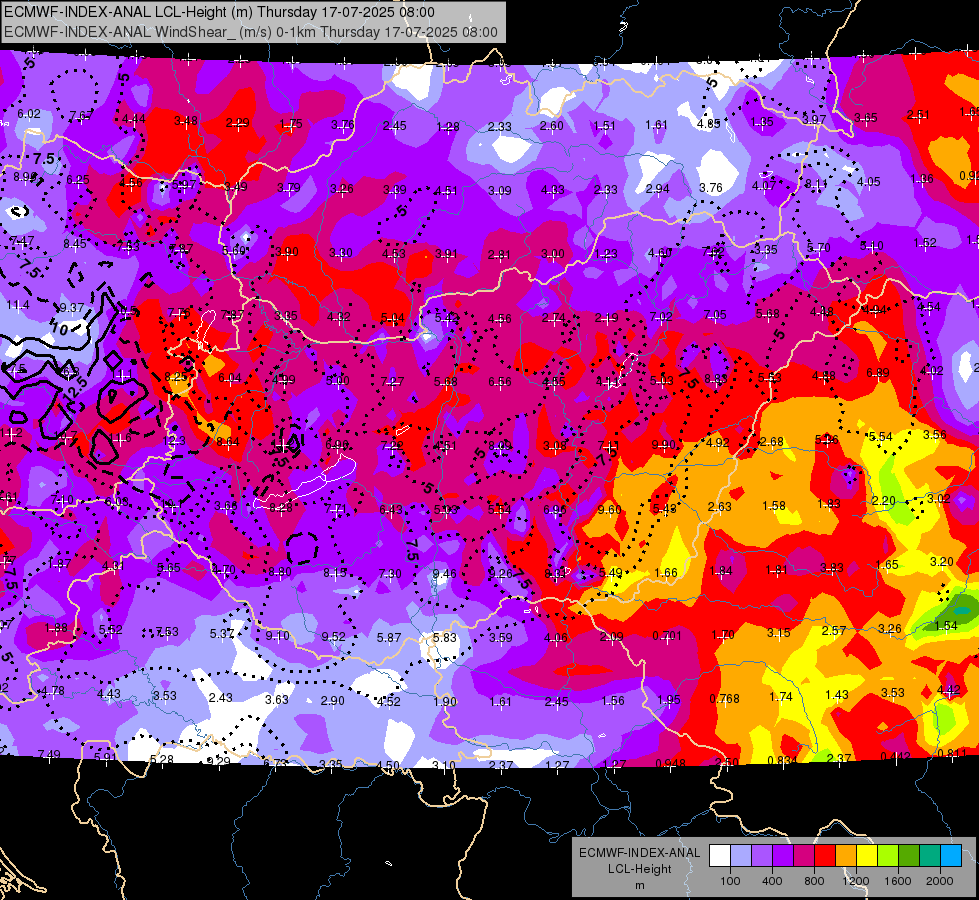Click the dark green legend swatch
Screen dimensions: 979x900
(x=909, y=856)
